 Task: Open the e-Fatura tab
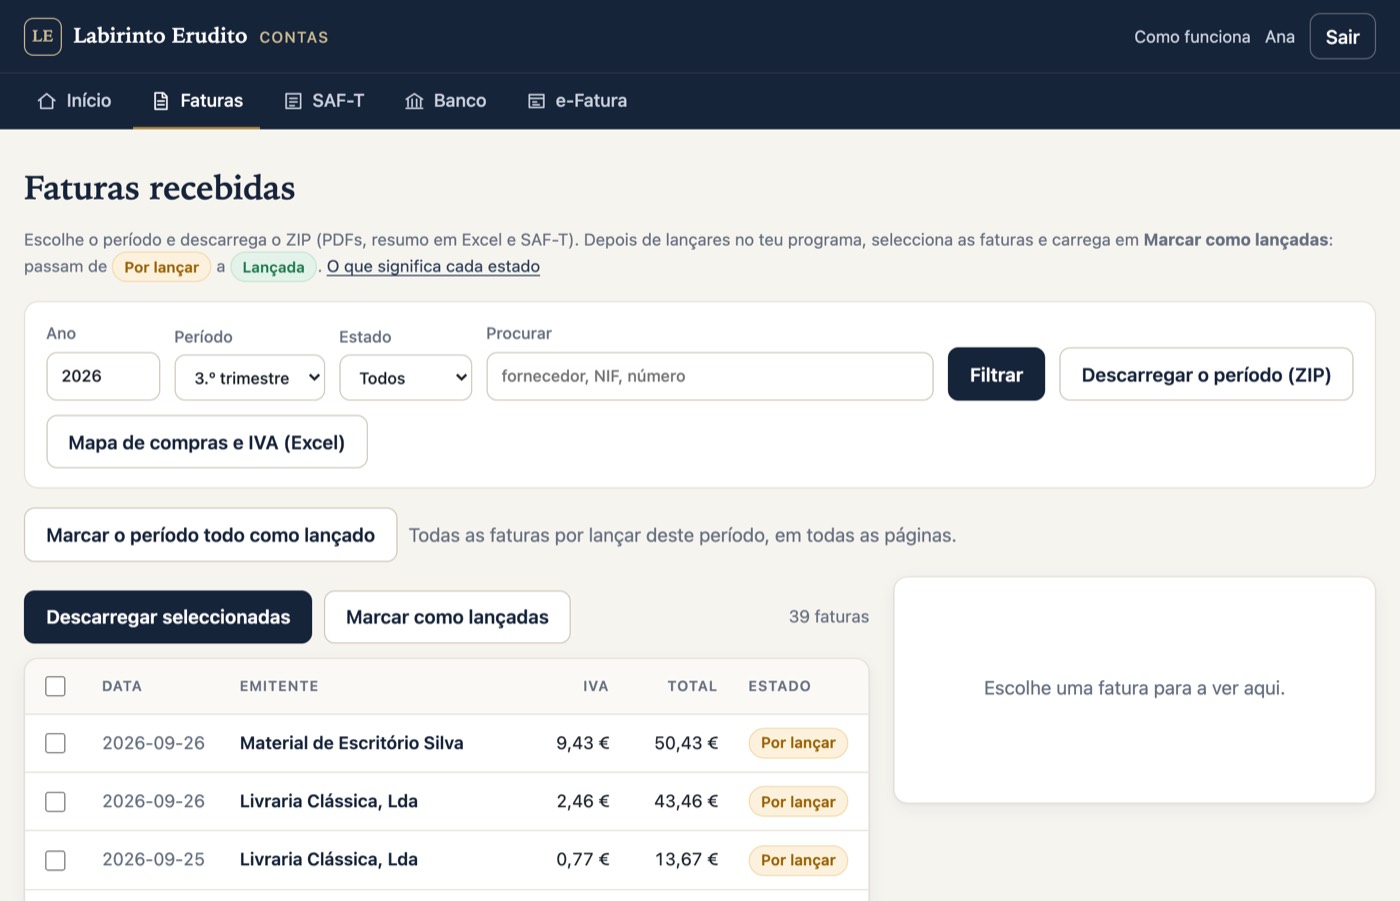(x=578, y=101)
